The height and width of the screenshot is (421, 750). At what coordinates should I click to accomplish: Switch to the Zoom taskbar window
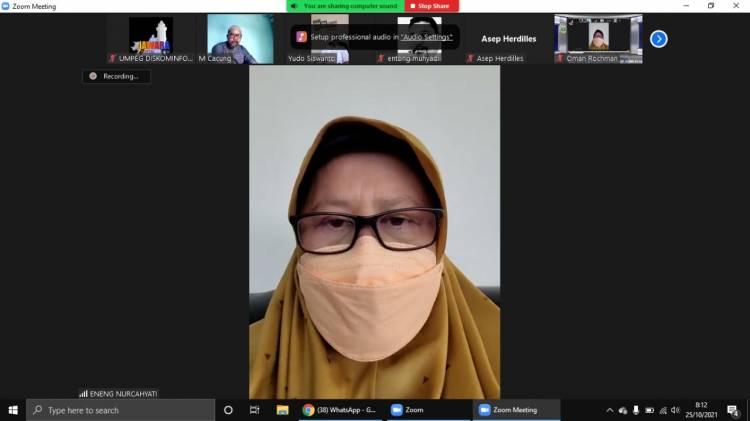pos(408,410)
